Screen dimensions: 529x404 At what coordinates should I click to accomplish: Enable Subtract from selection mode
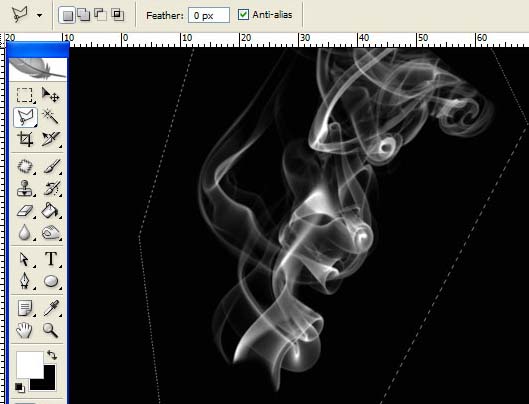(100, 15)
